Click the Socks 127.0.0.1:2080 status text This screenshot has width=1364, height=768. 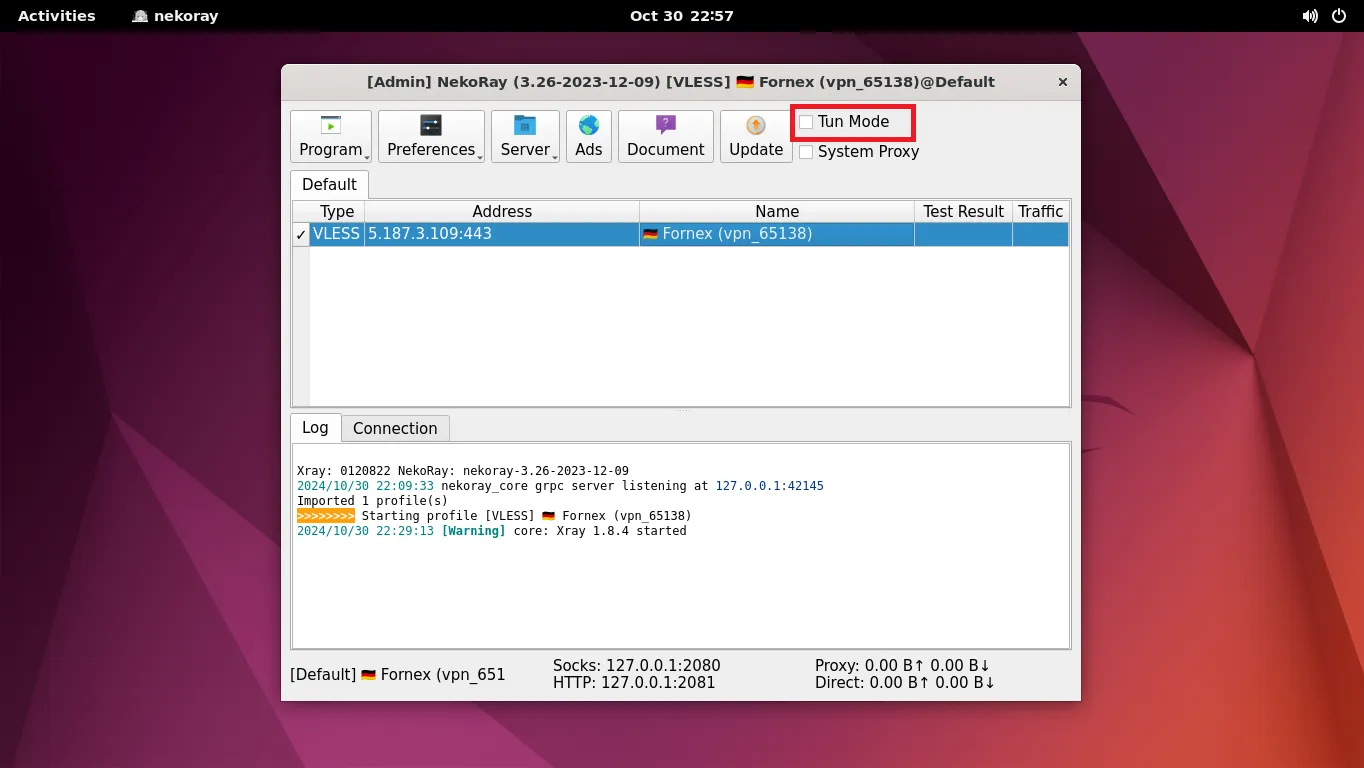pos(636,666)
